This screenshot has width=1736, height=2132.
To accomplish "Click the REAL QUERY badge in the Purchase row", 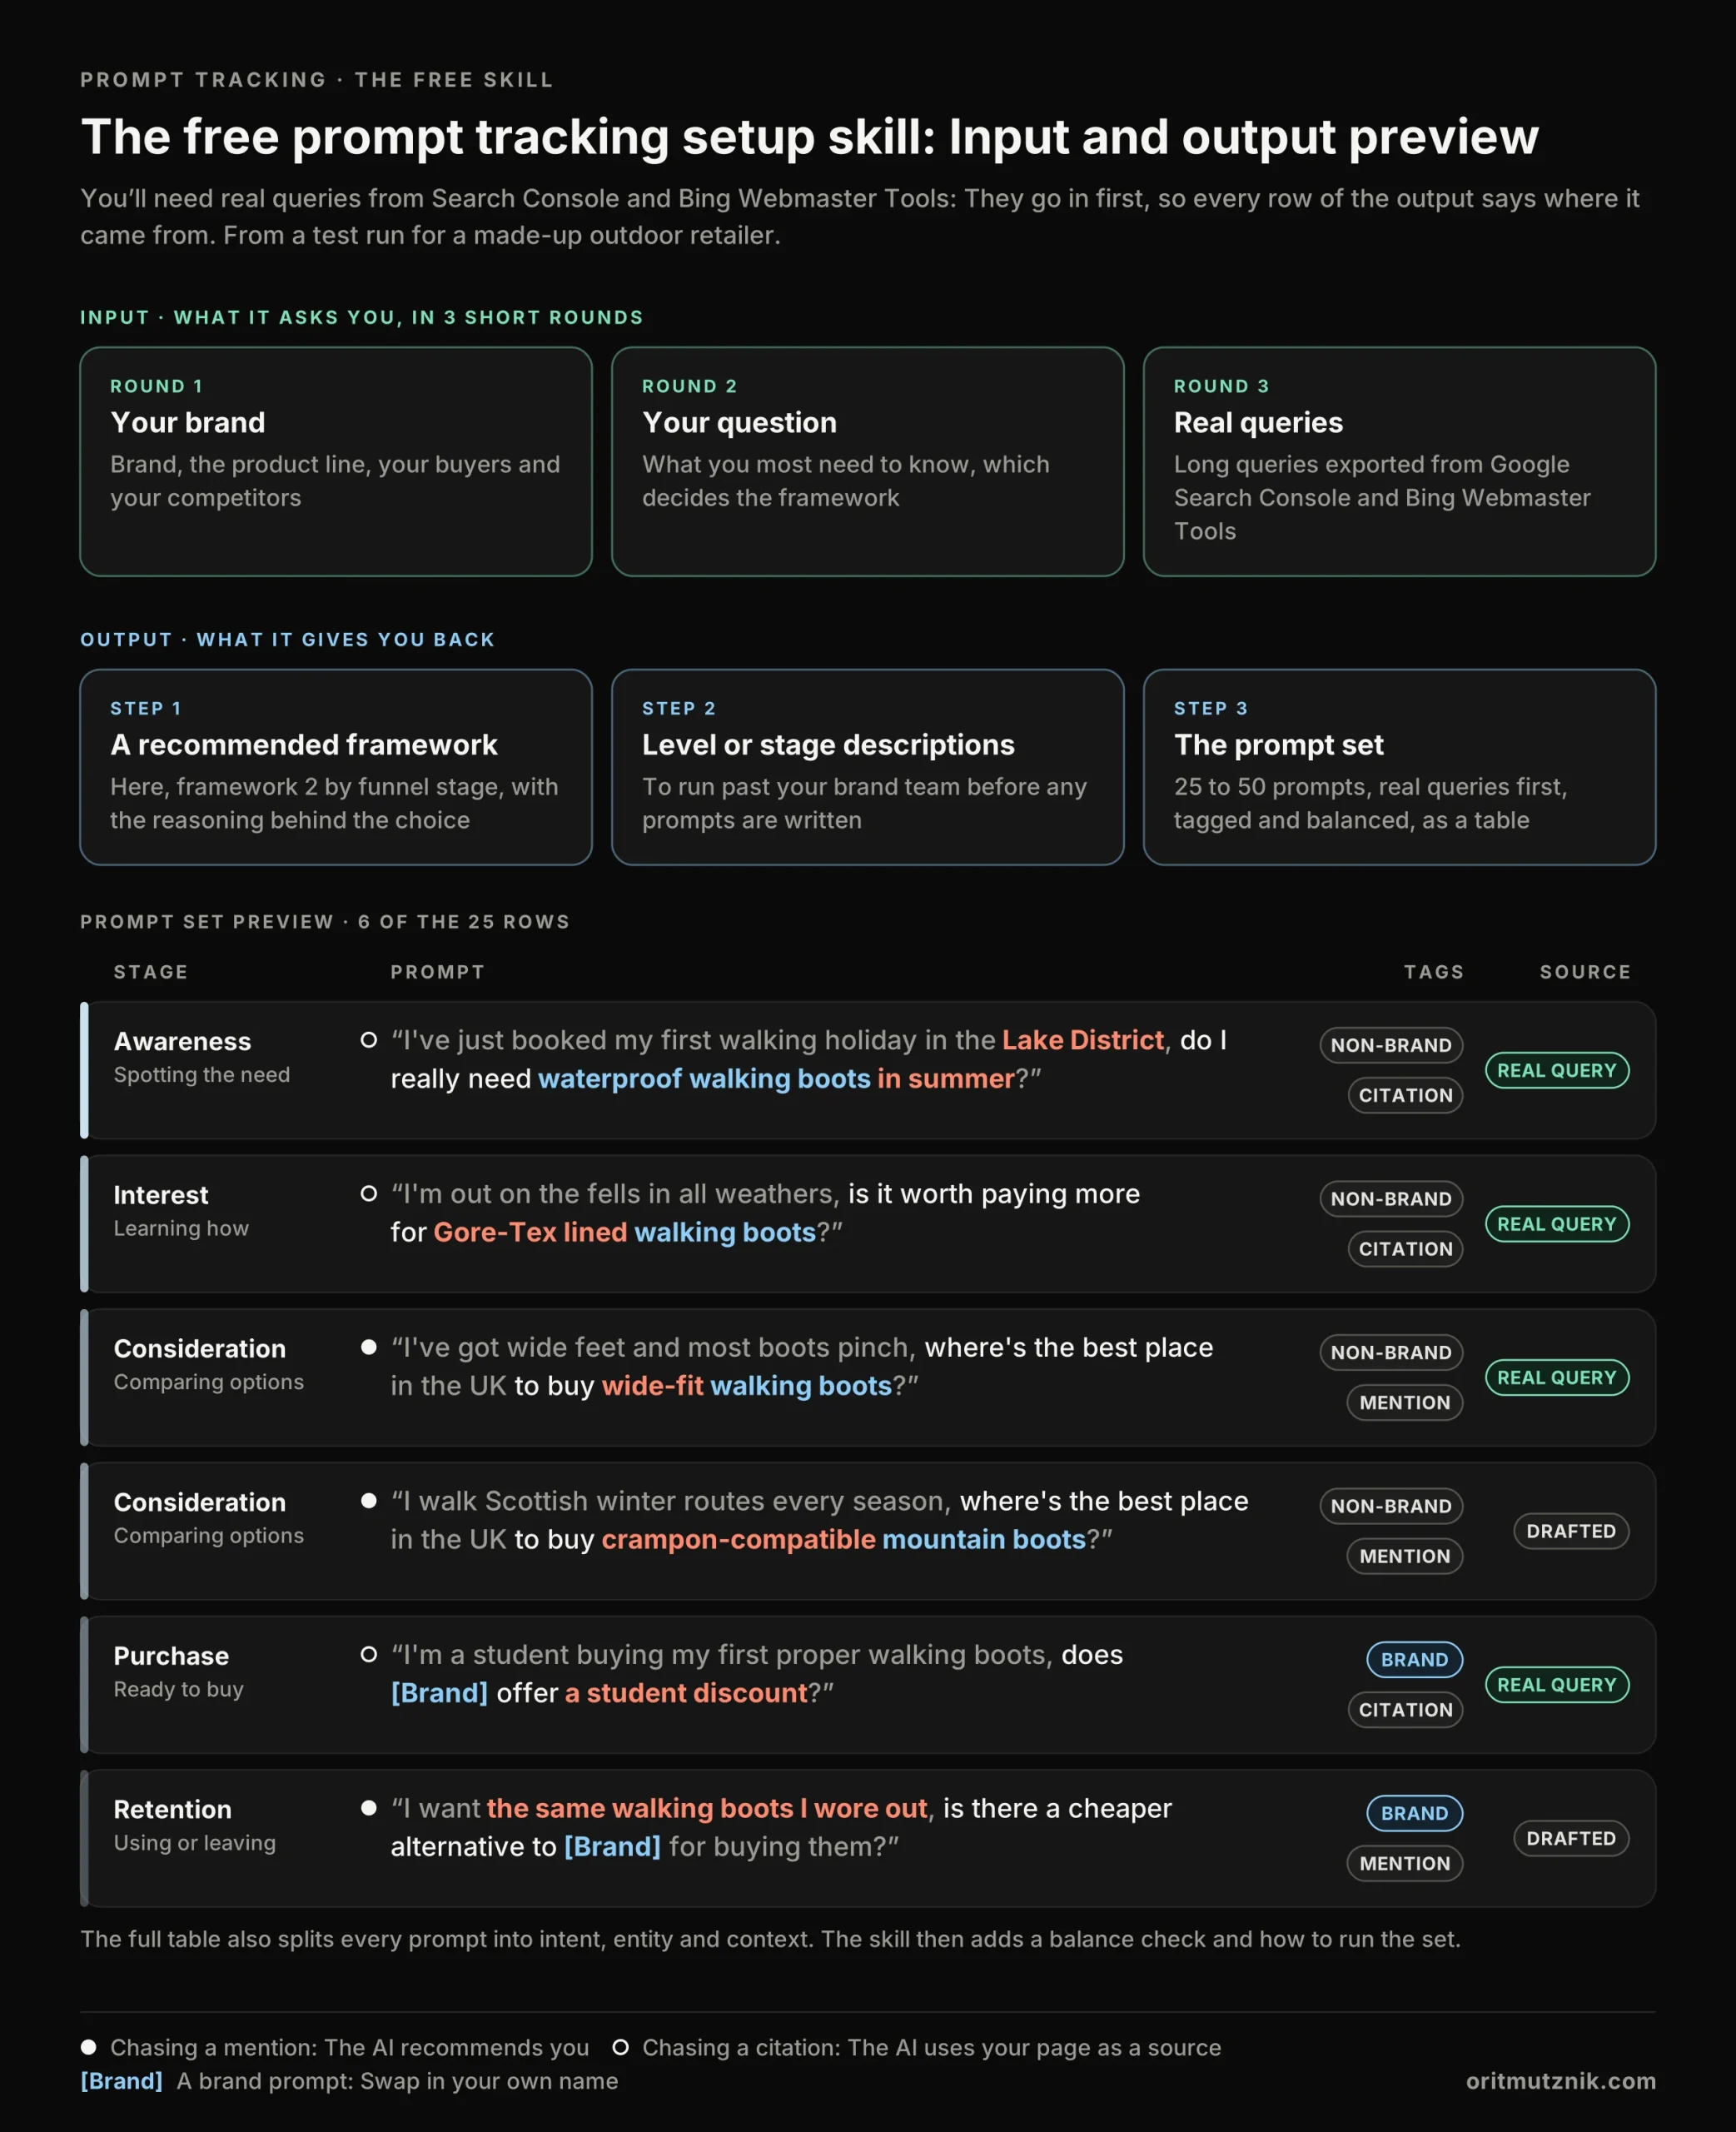I will click(1557, 1685).
